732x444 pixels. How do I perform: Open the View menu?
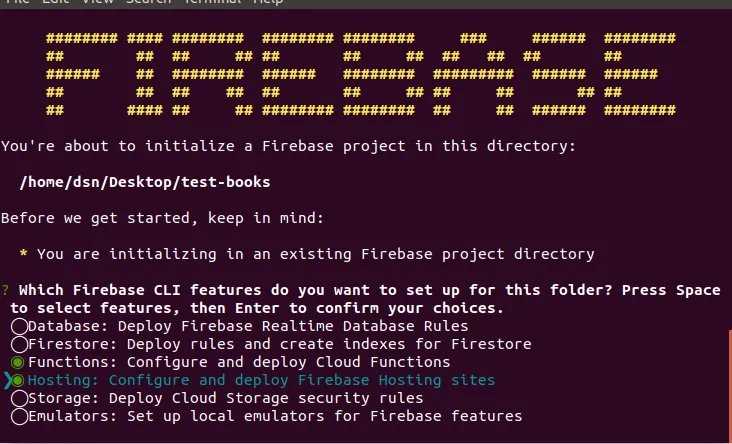click(x=97, y=1)
